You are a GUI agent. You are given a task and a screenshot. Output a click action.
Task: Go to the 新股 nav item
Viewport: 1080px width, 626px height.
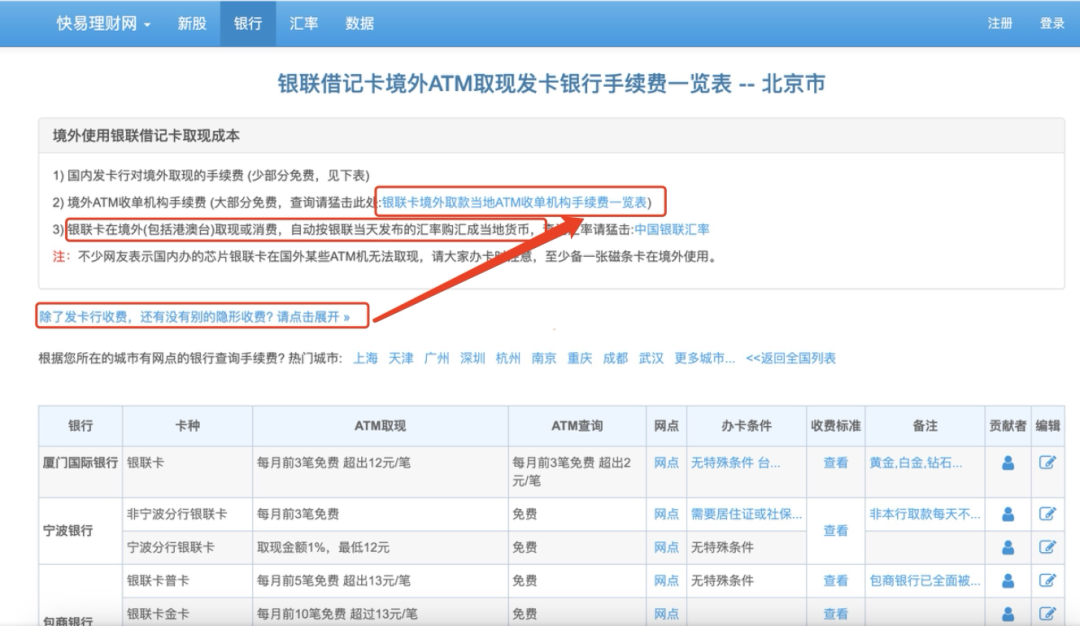pyautogui.click(x=192, y=23)
